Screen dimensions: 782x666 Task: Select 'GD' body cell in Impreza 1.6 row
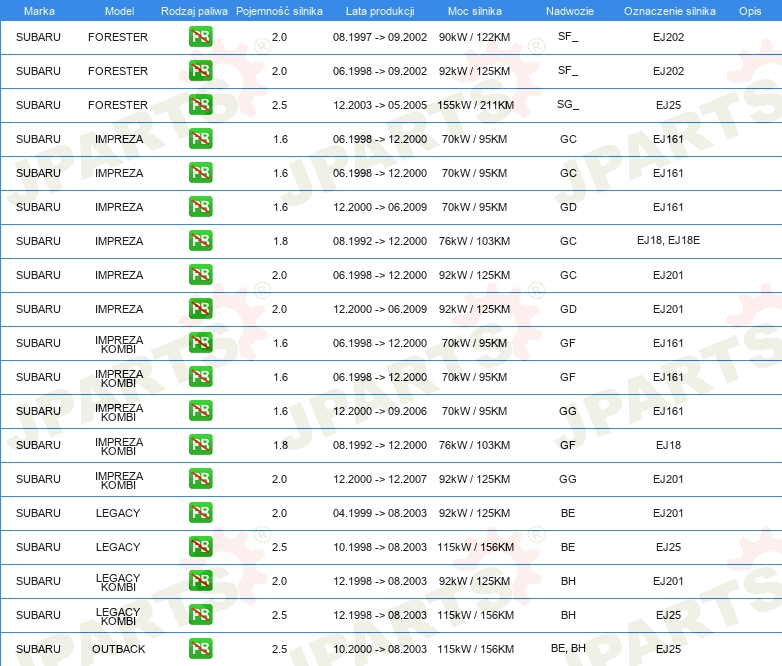point(568,207)
